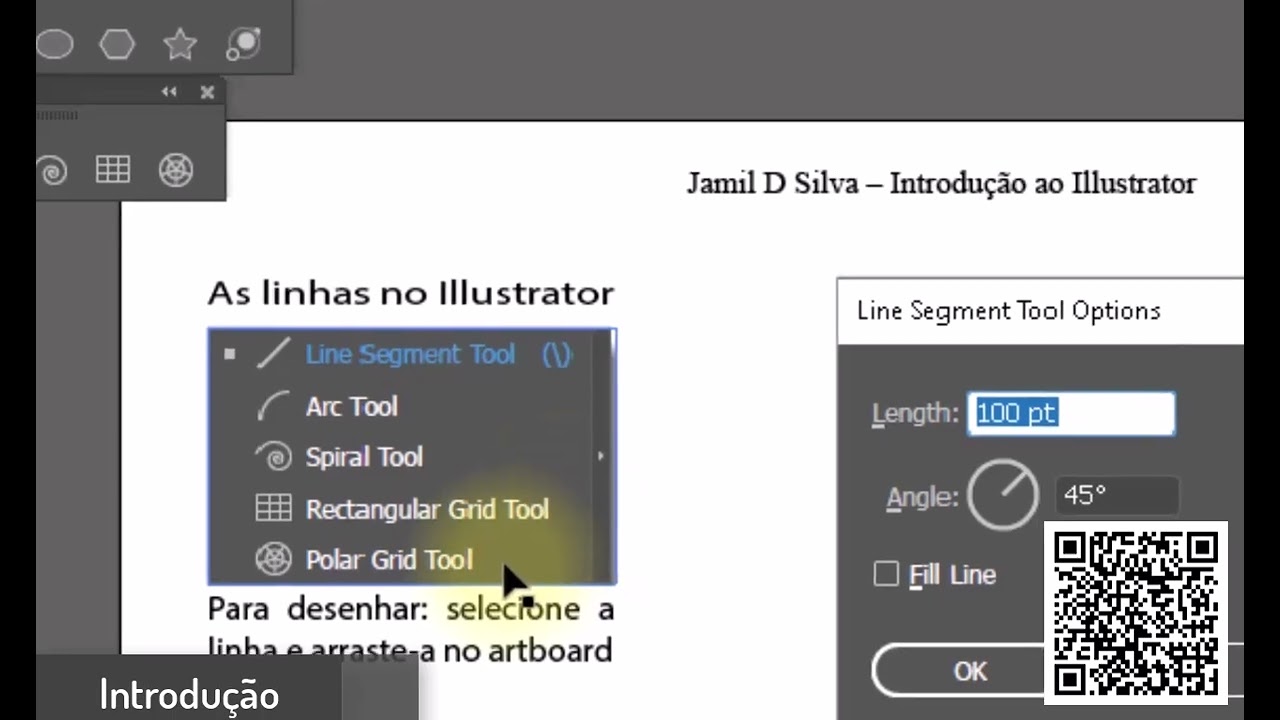The width and height of the screenshot is (1280, 720).
Task: Pick the Spiral tool in floating panel
Action: tap(52, 170)
